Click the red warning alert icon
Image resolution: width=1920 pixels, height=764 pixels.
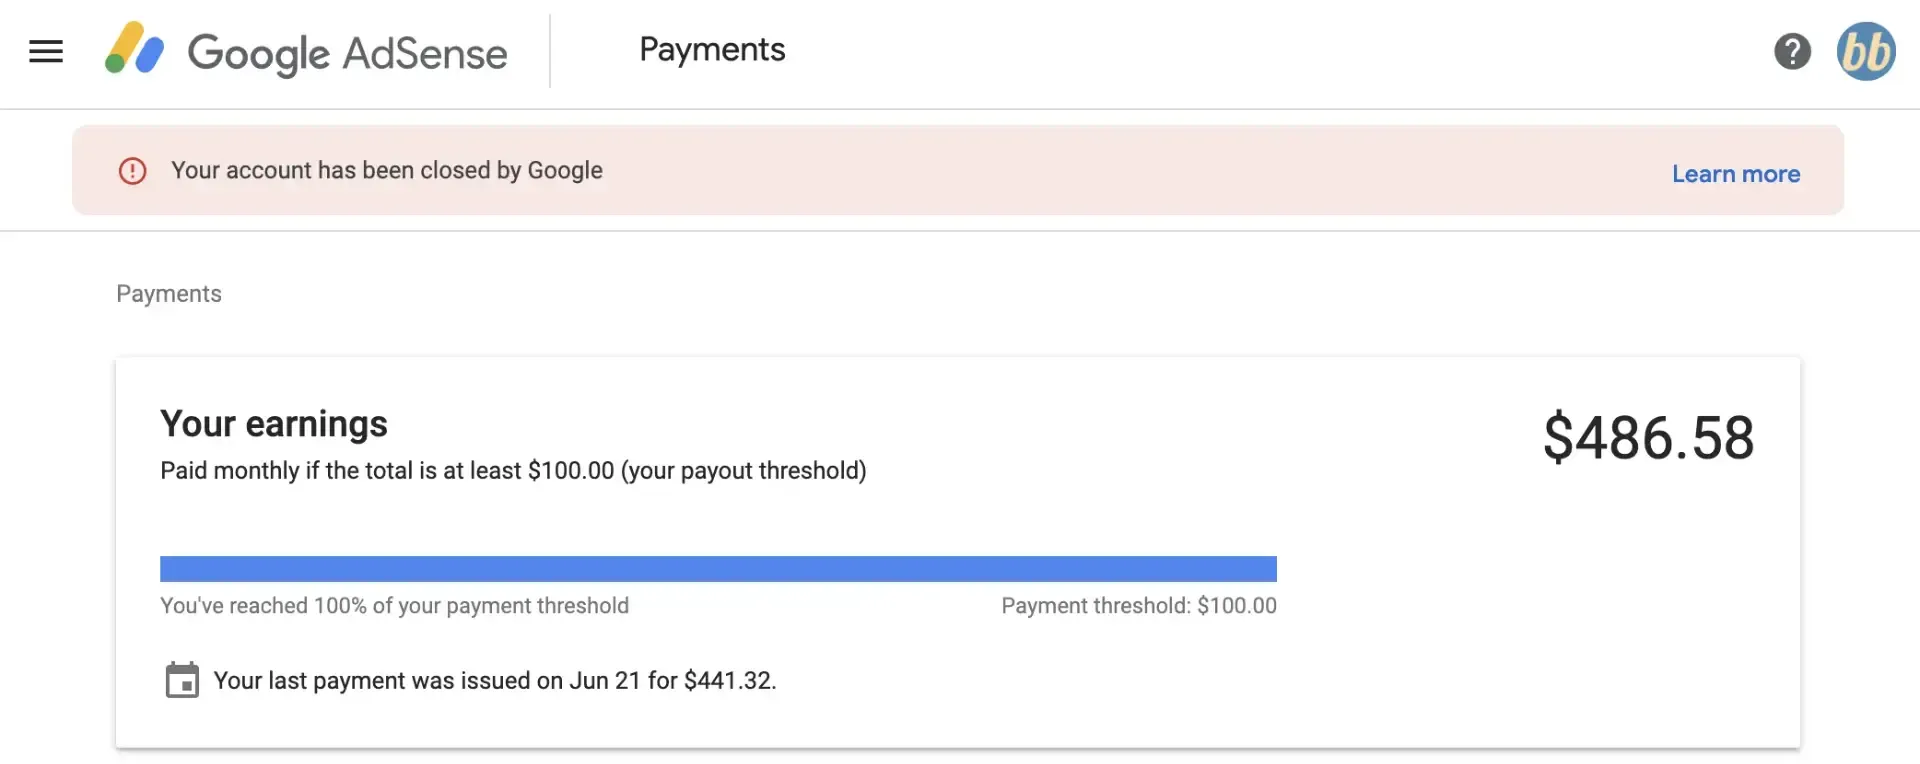point(132,170)
